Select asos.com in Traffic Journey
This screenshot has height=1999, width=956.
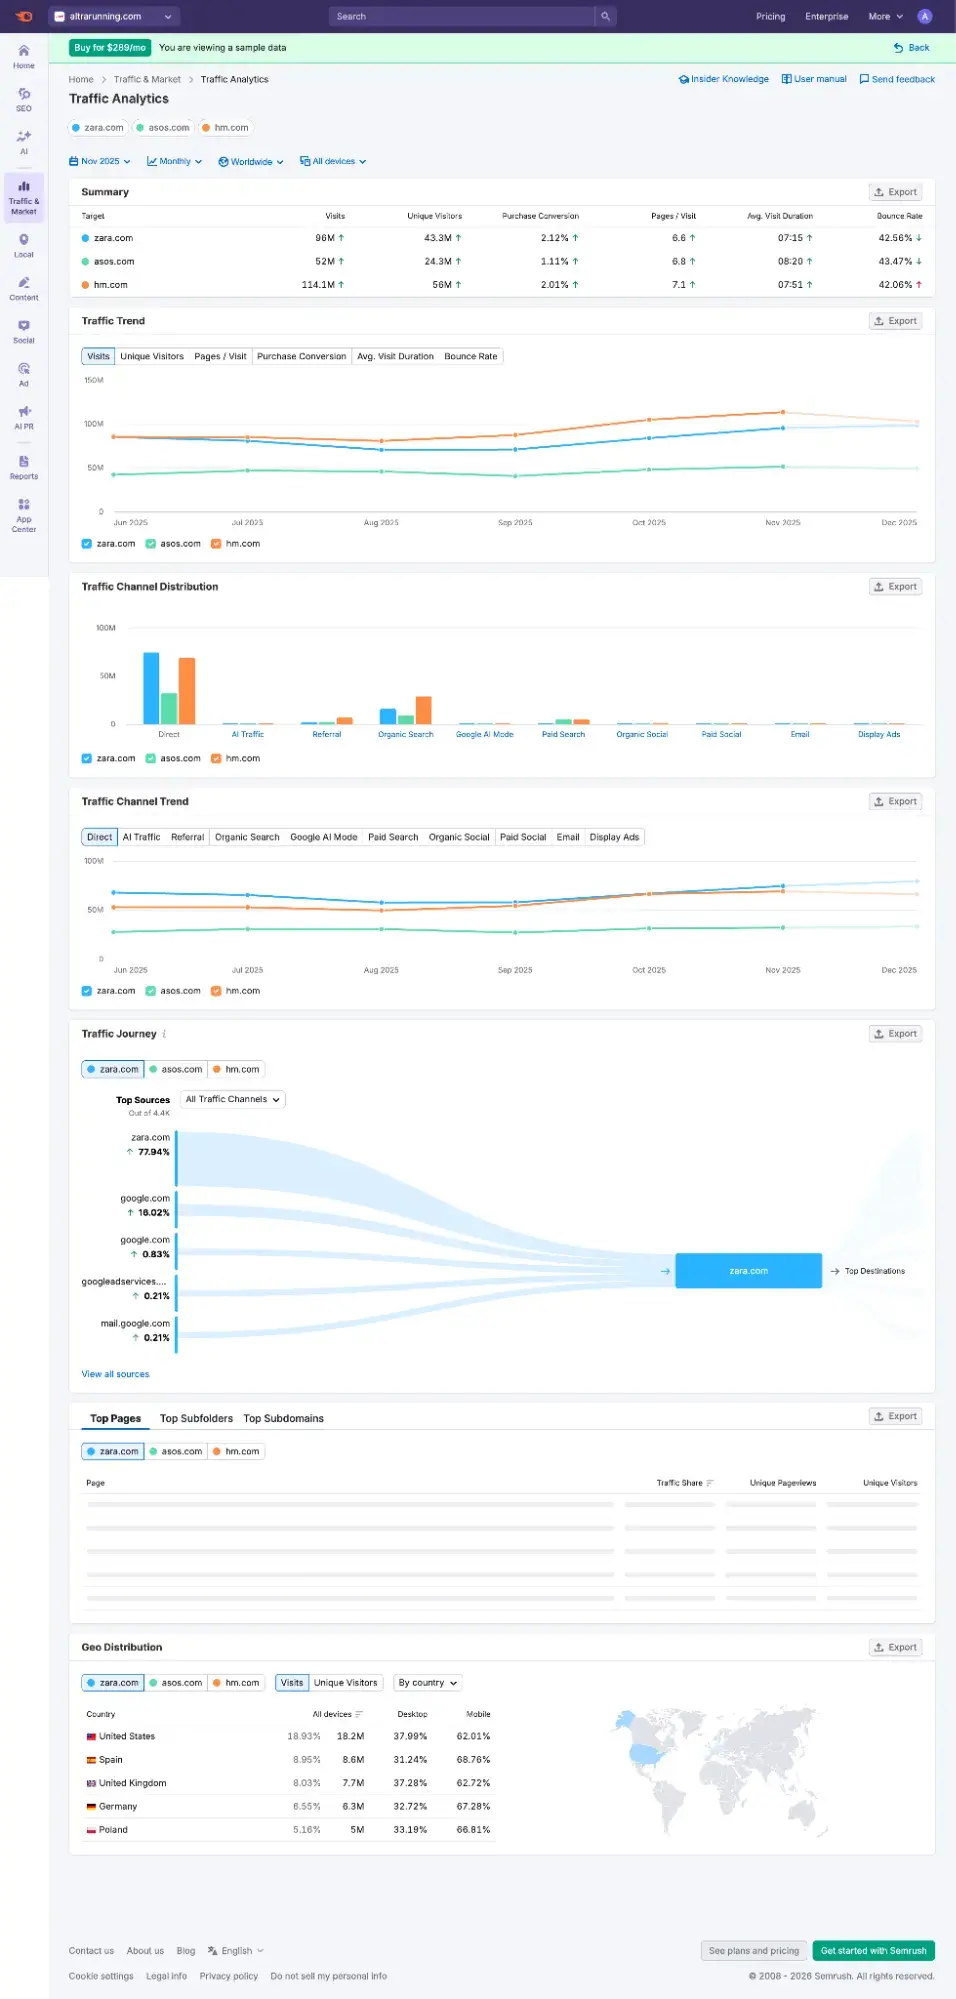176,1069
